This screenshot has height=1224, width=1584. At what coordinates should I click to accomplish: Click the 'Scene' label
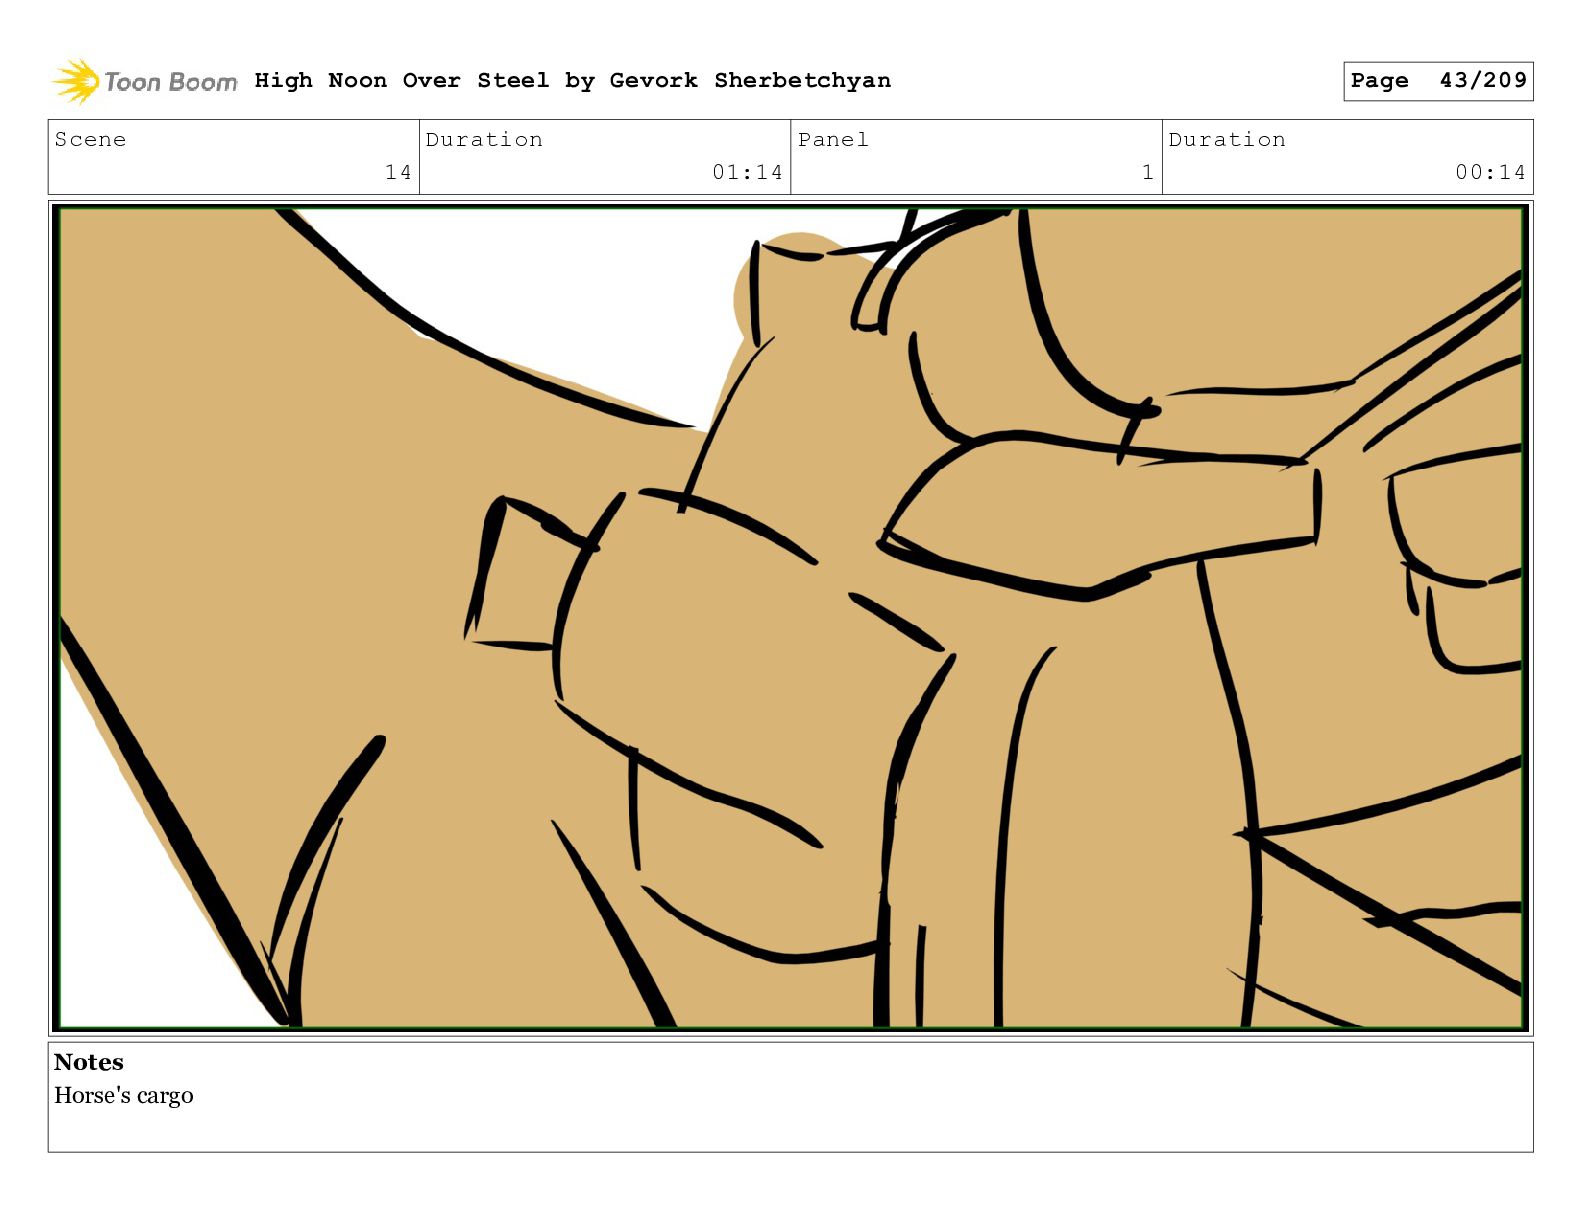90,139
